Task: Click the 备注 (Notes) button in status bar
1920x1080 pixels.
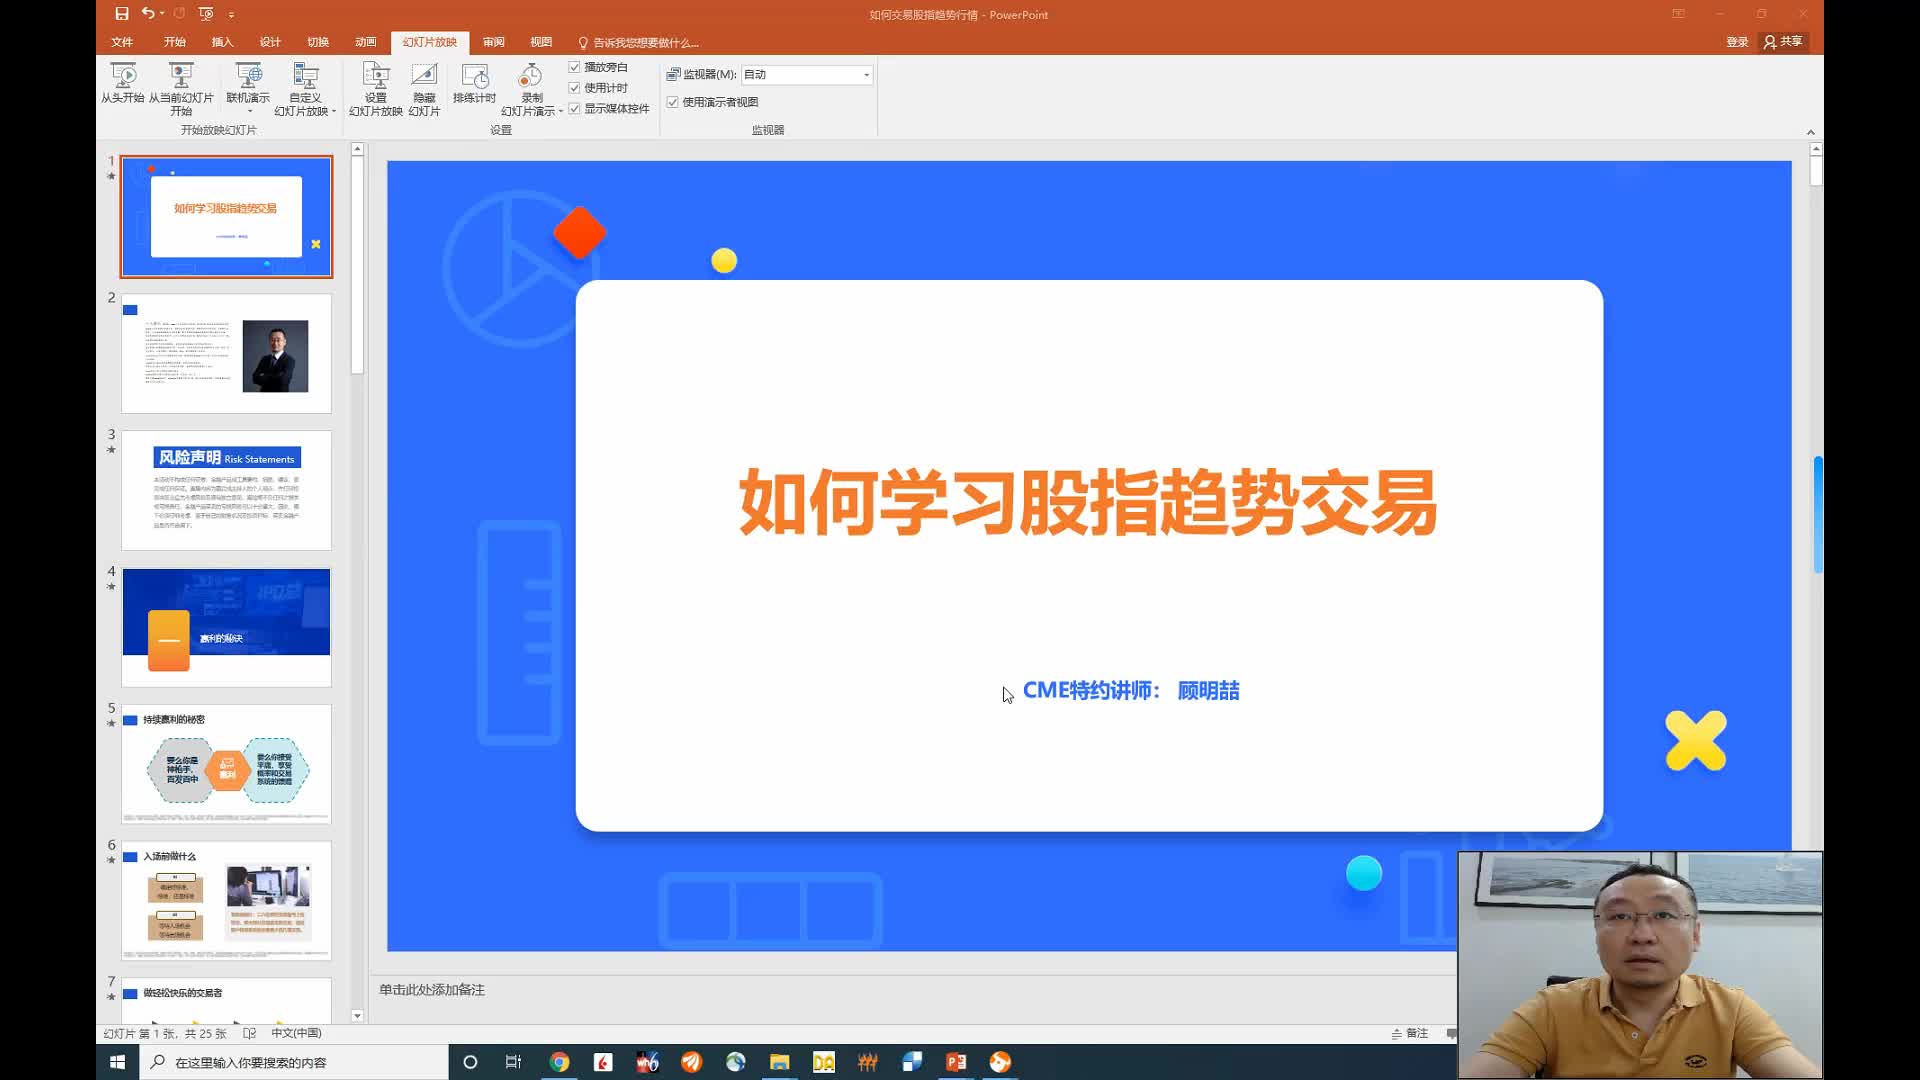Action: pos(1410,1033)
